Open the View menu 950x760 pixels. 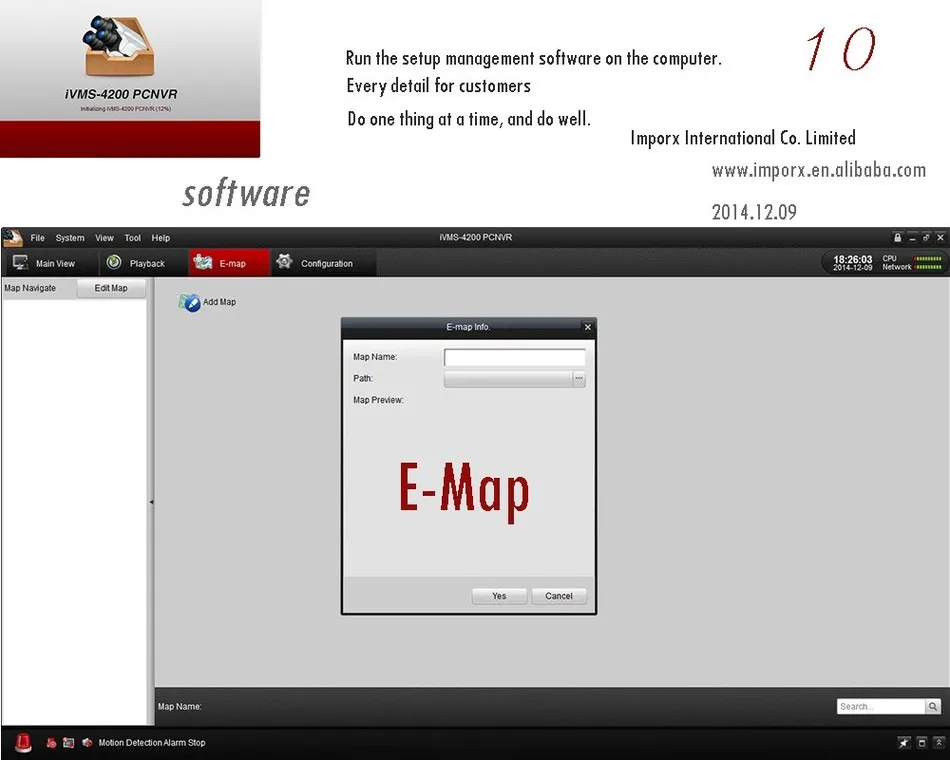104,238
